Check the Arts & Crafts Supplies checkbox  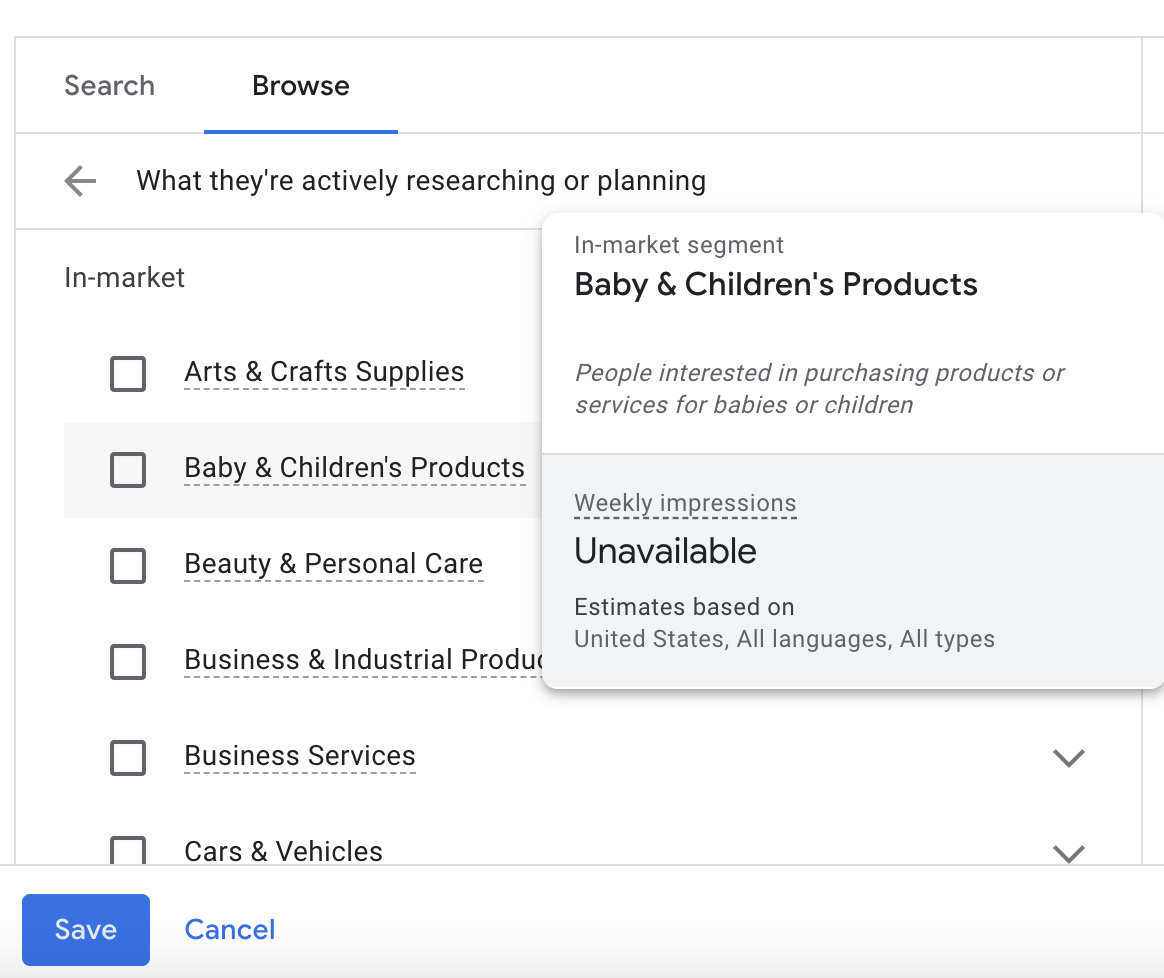pyautogui.click(x=128, y=374)
